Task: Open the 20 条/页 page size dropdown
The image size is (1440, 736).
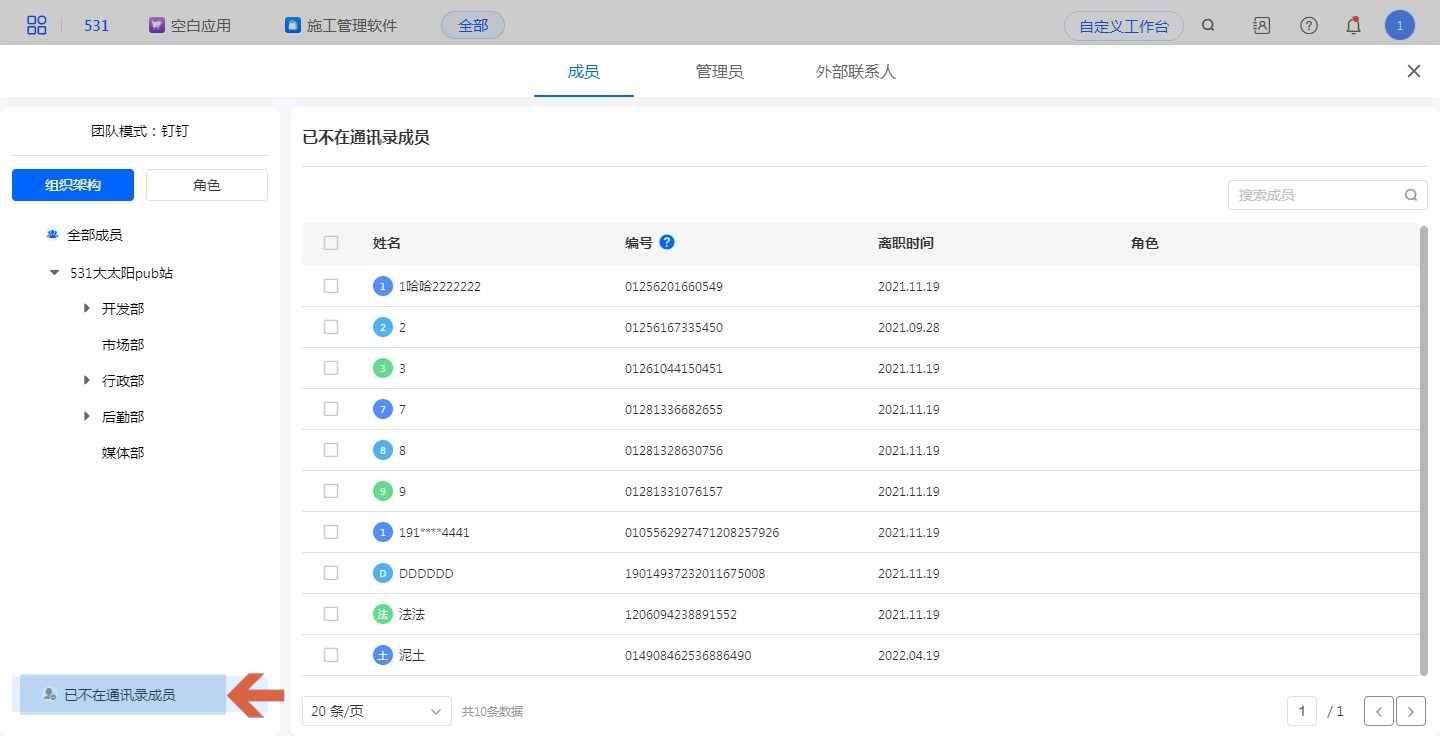Action: click(376, 711)
